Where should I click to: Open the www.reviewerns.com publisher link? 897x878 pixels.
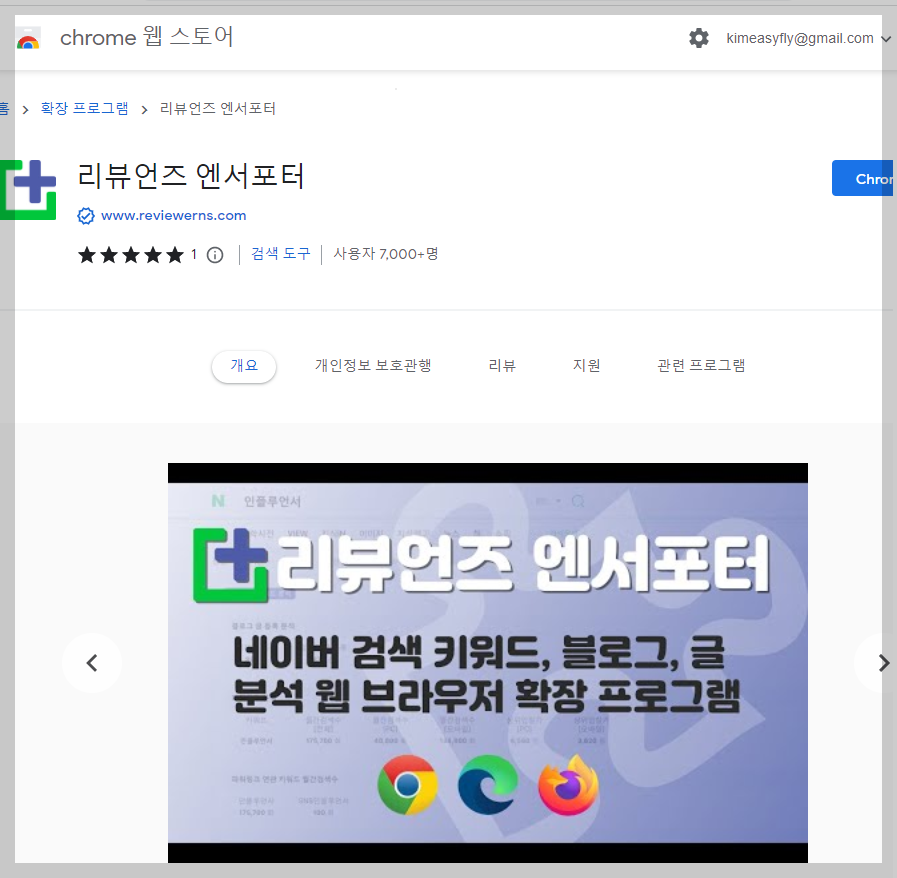pos(173,216)
